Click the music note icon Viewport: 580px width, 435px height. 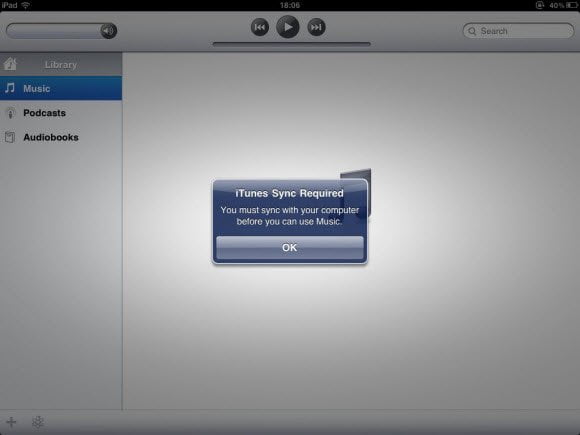tap(10, 88)
